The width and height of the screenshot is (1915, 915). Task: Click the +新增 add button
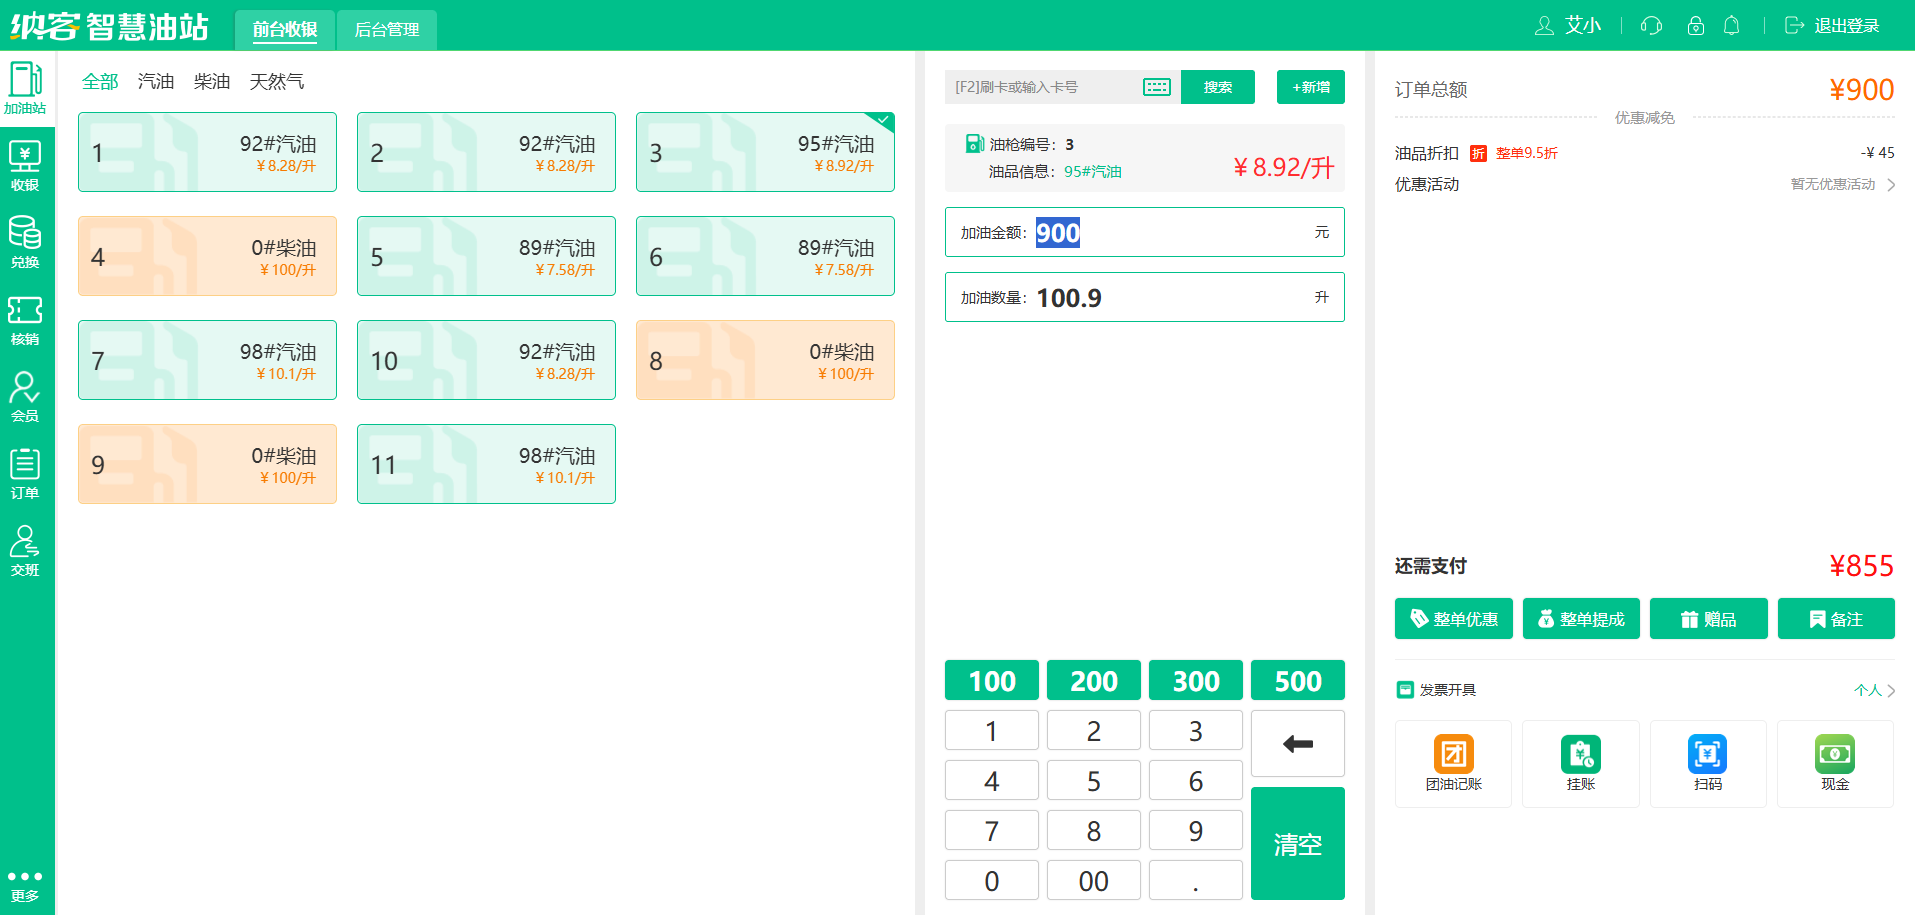(1311, 87)
